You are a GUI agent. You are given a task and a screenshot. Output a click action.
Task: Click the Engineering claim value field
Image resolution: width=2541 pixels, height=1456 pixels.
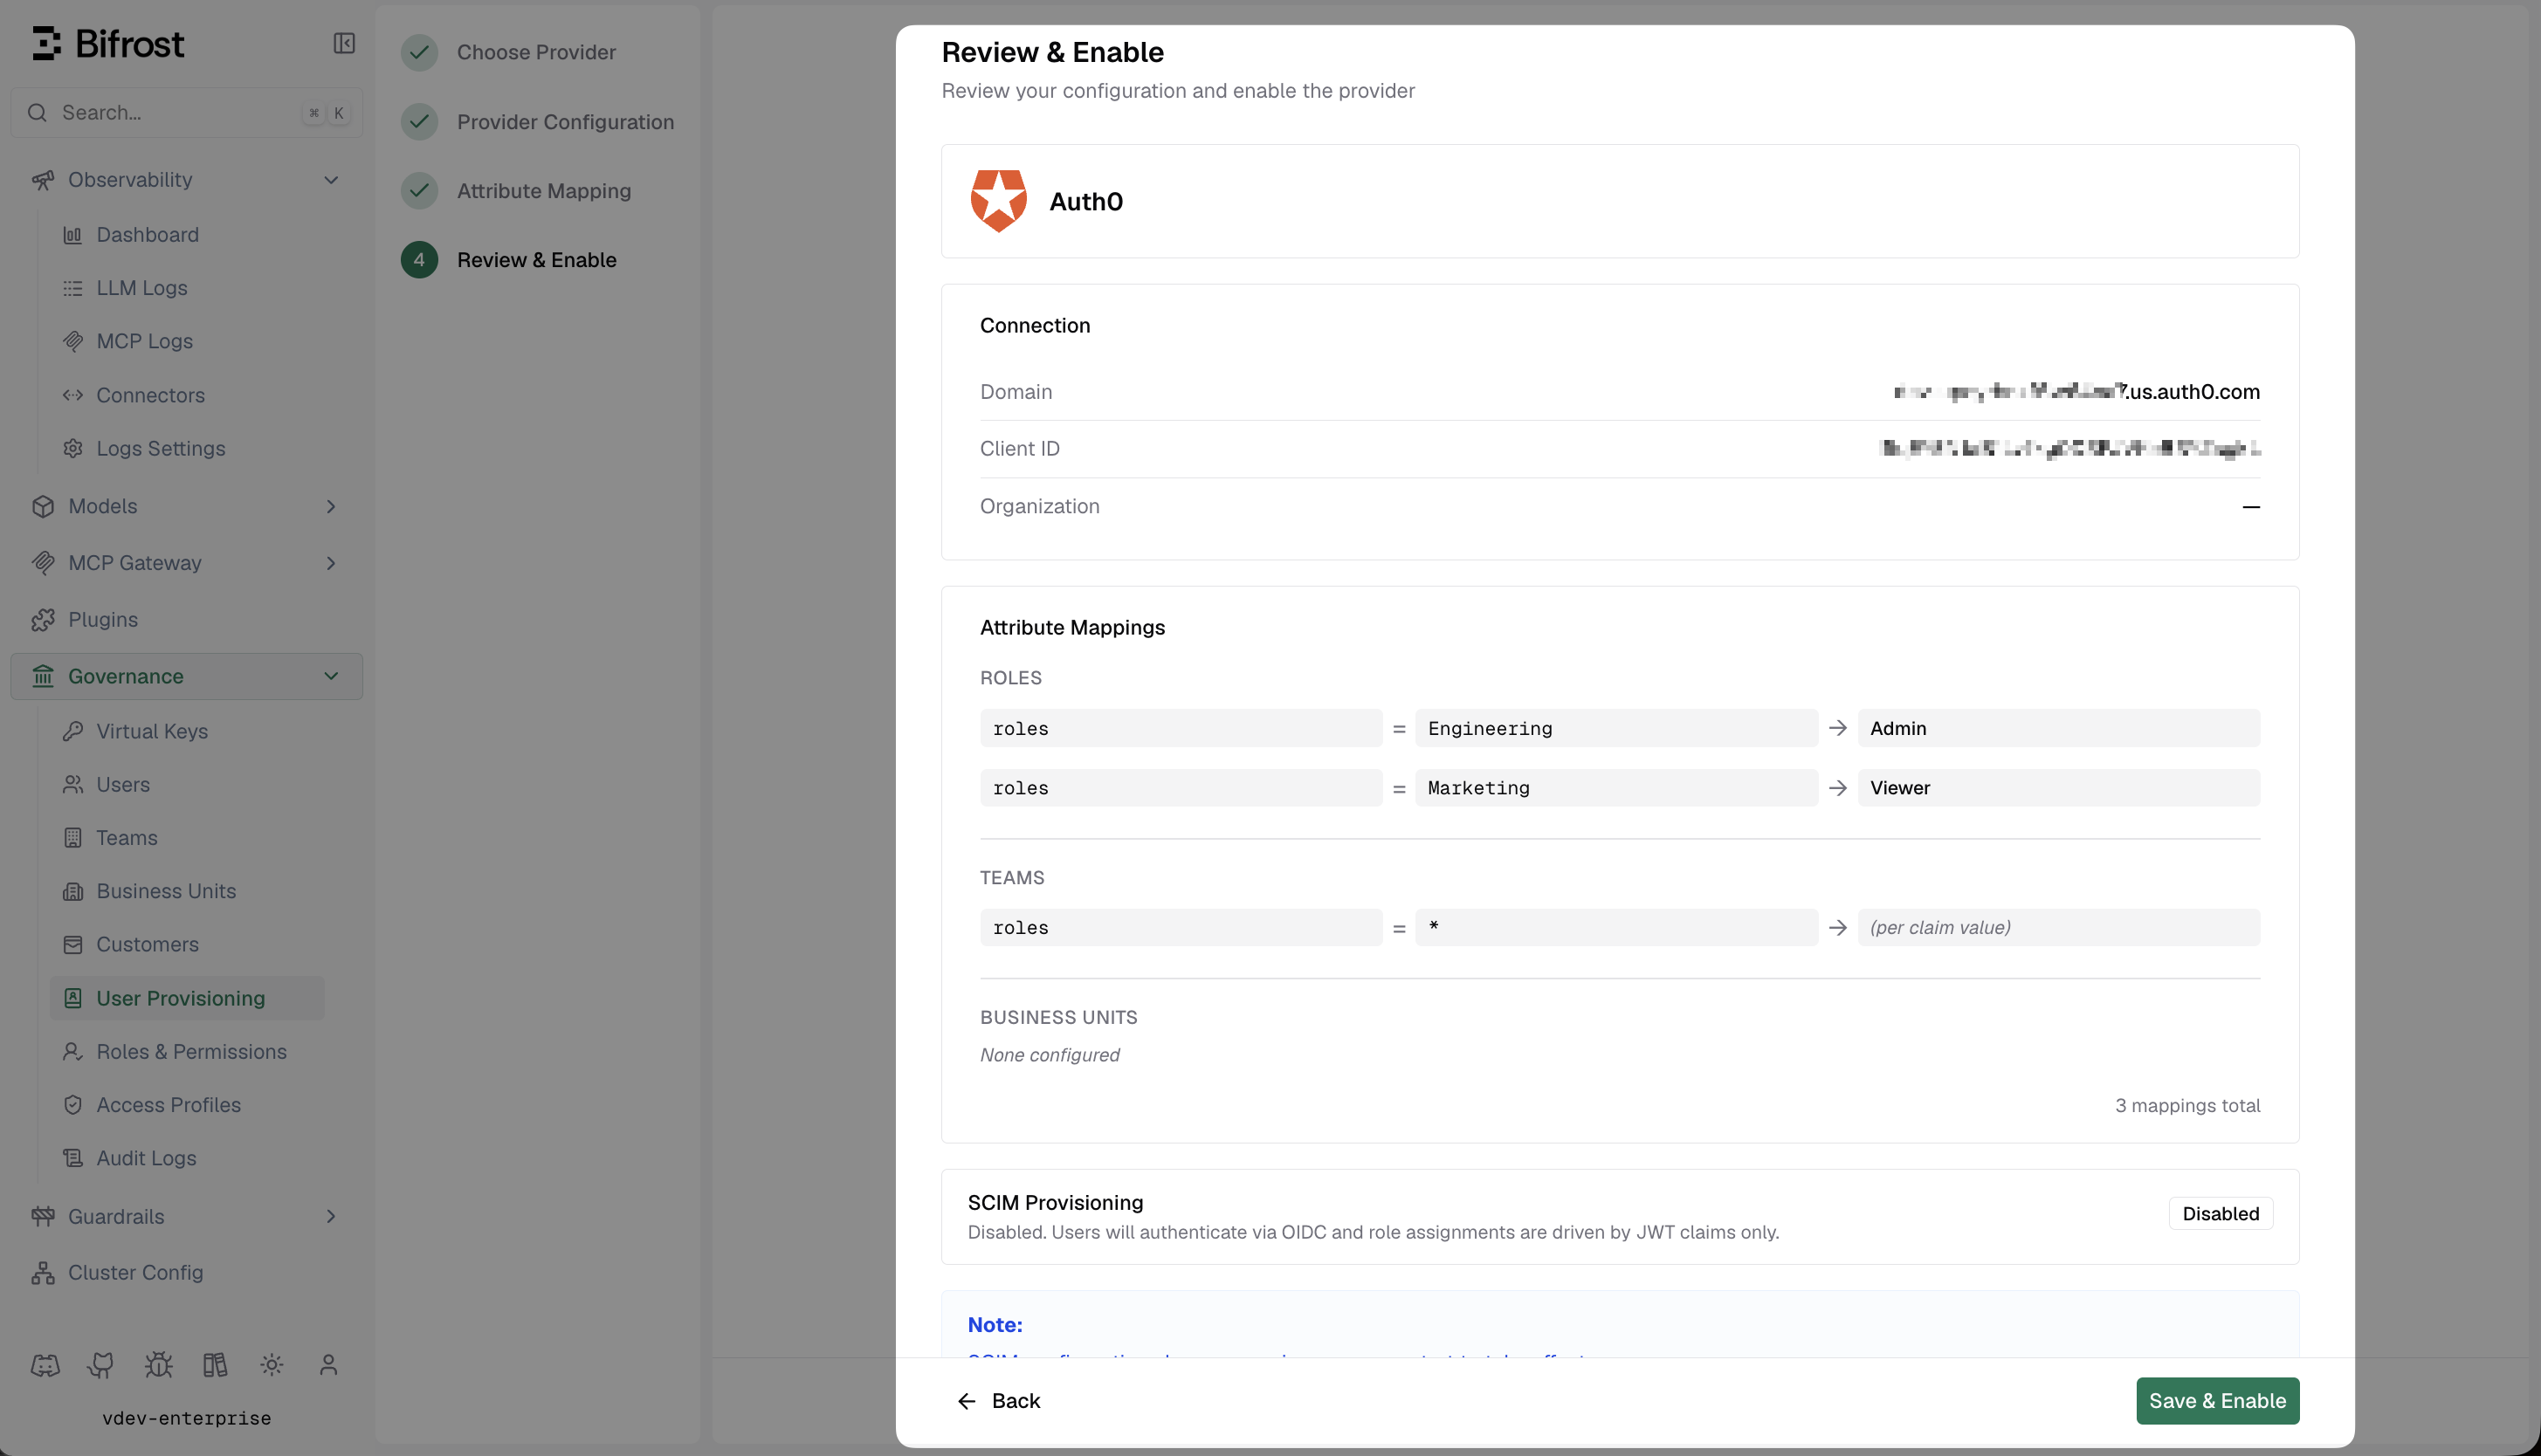pyautogui.click(x=1616, y=728)
